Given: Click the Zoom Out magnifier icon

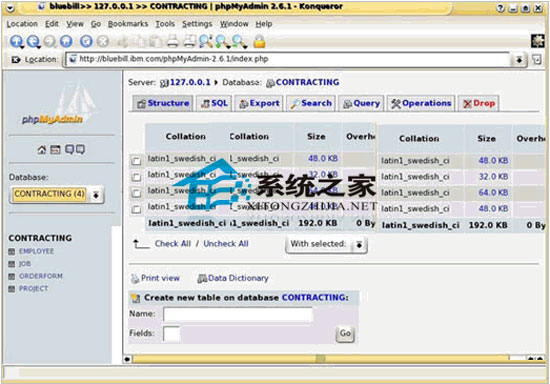Looking at the screenshot, I should [x=239, y=41].
